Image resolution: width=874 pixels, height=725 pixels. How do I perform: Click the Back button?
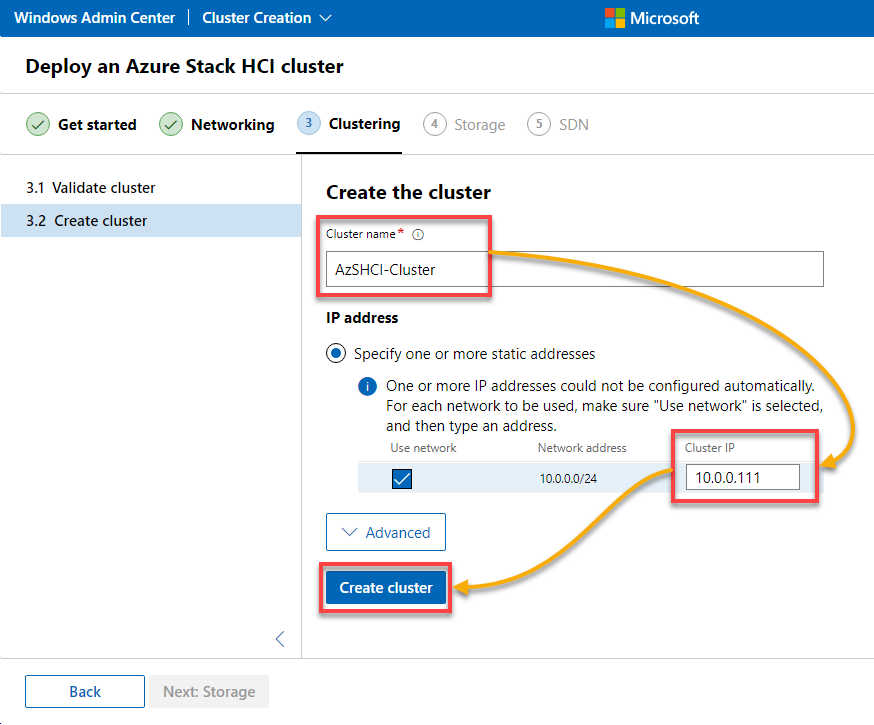point(85,692)
